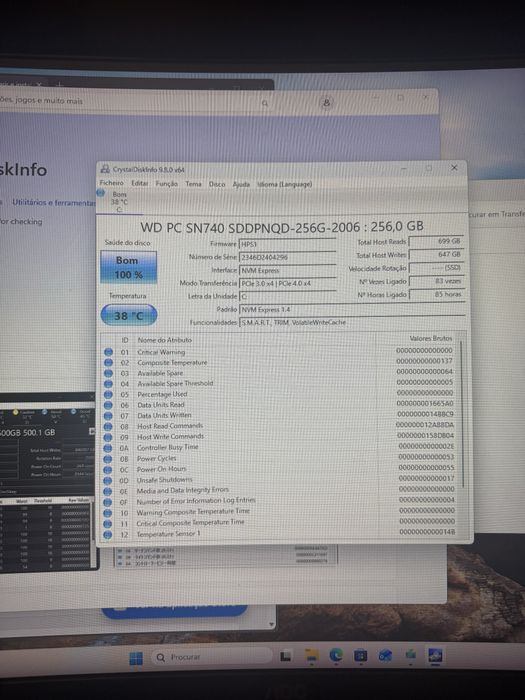Click the status icon of Percentage Used row

tap(108, 395)
